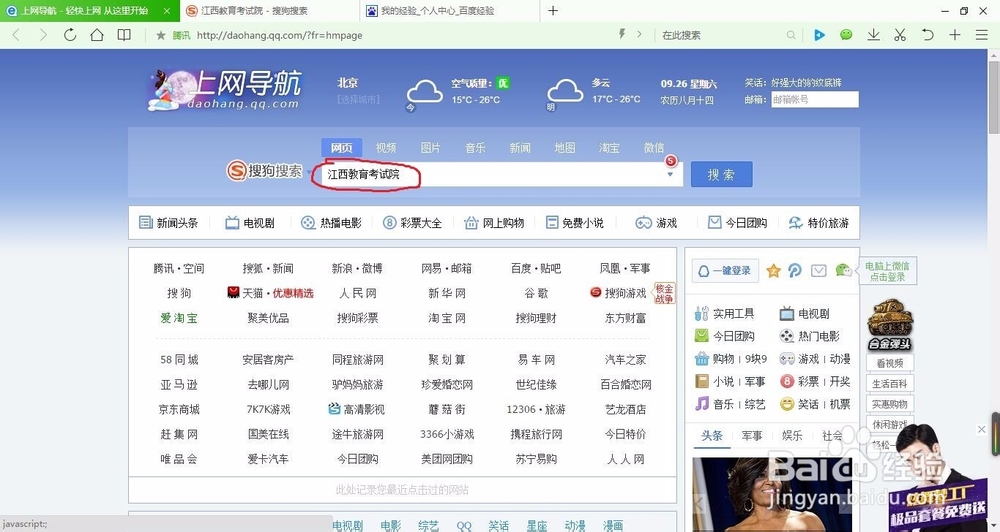Screen dimensions: 1000x532
Task: Click the scissors screenshot tool icon
Action: (900, 35)
